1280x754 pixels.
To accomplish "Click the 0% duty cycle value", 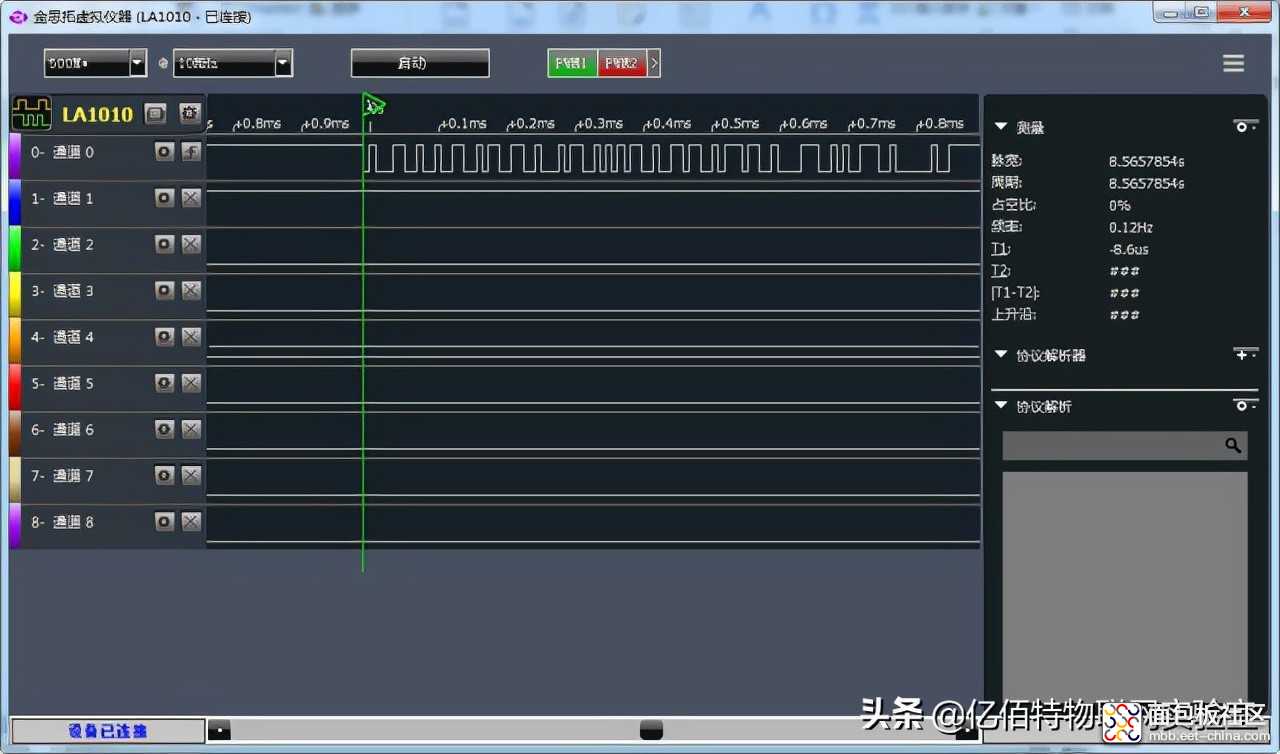I will point(1119,205).
